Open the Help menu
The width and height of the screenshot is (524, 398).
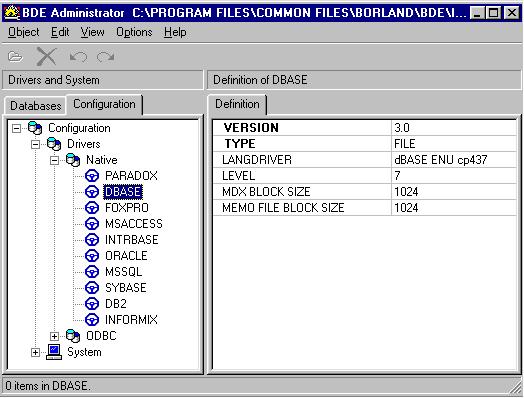coord(175,32)
